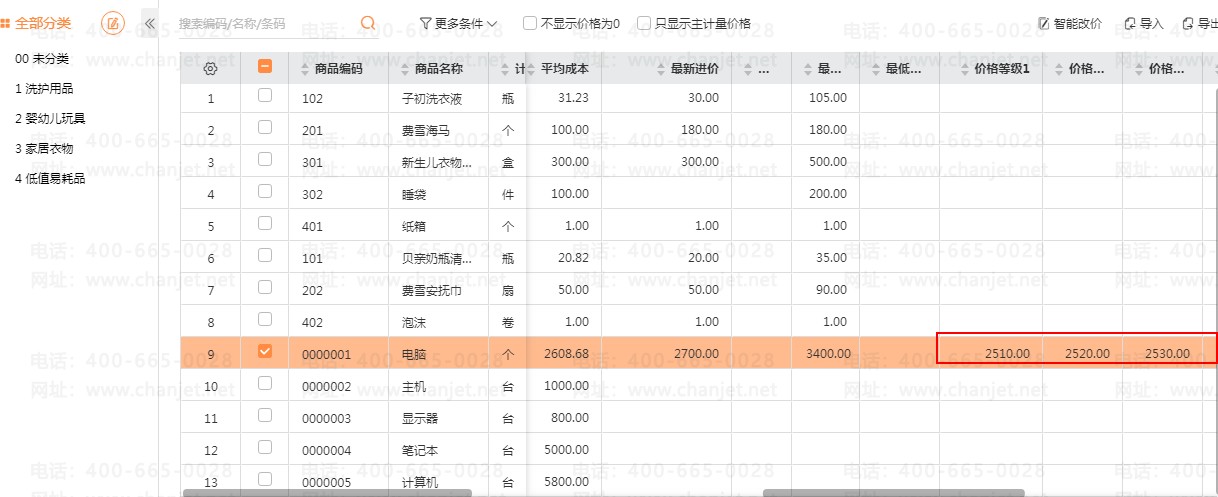This screenshot has height=497, width=1218.
Task: Enable 不显示价格为0 checkbox
Action: 531,23
